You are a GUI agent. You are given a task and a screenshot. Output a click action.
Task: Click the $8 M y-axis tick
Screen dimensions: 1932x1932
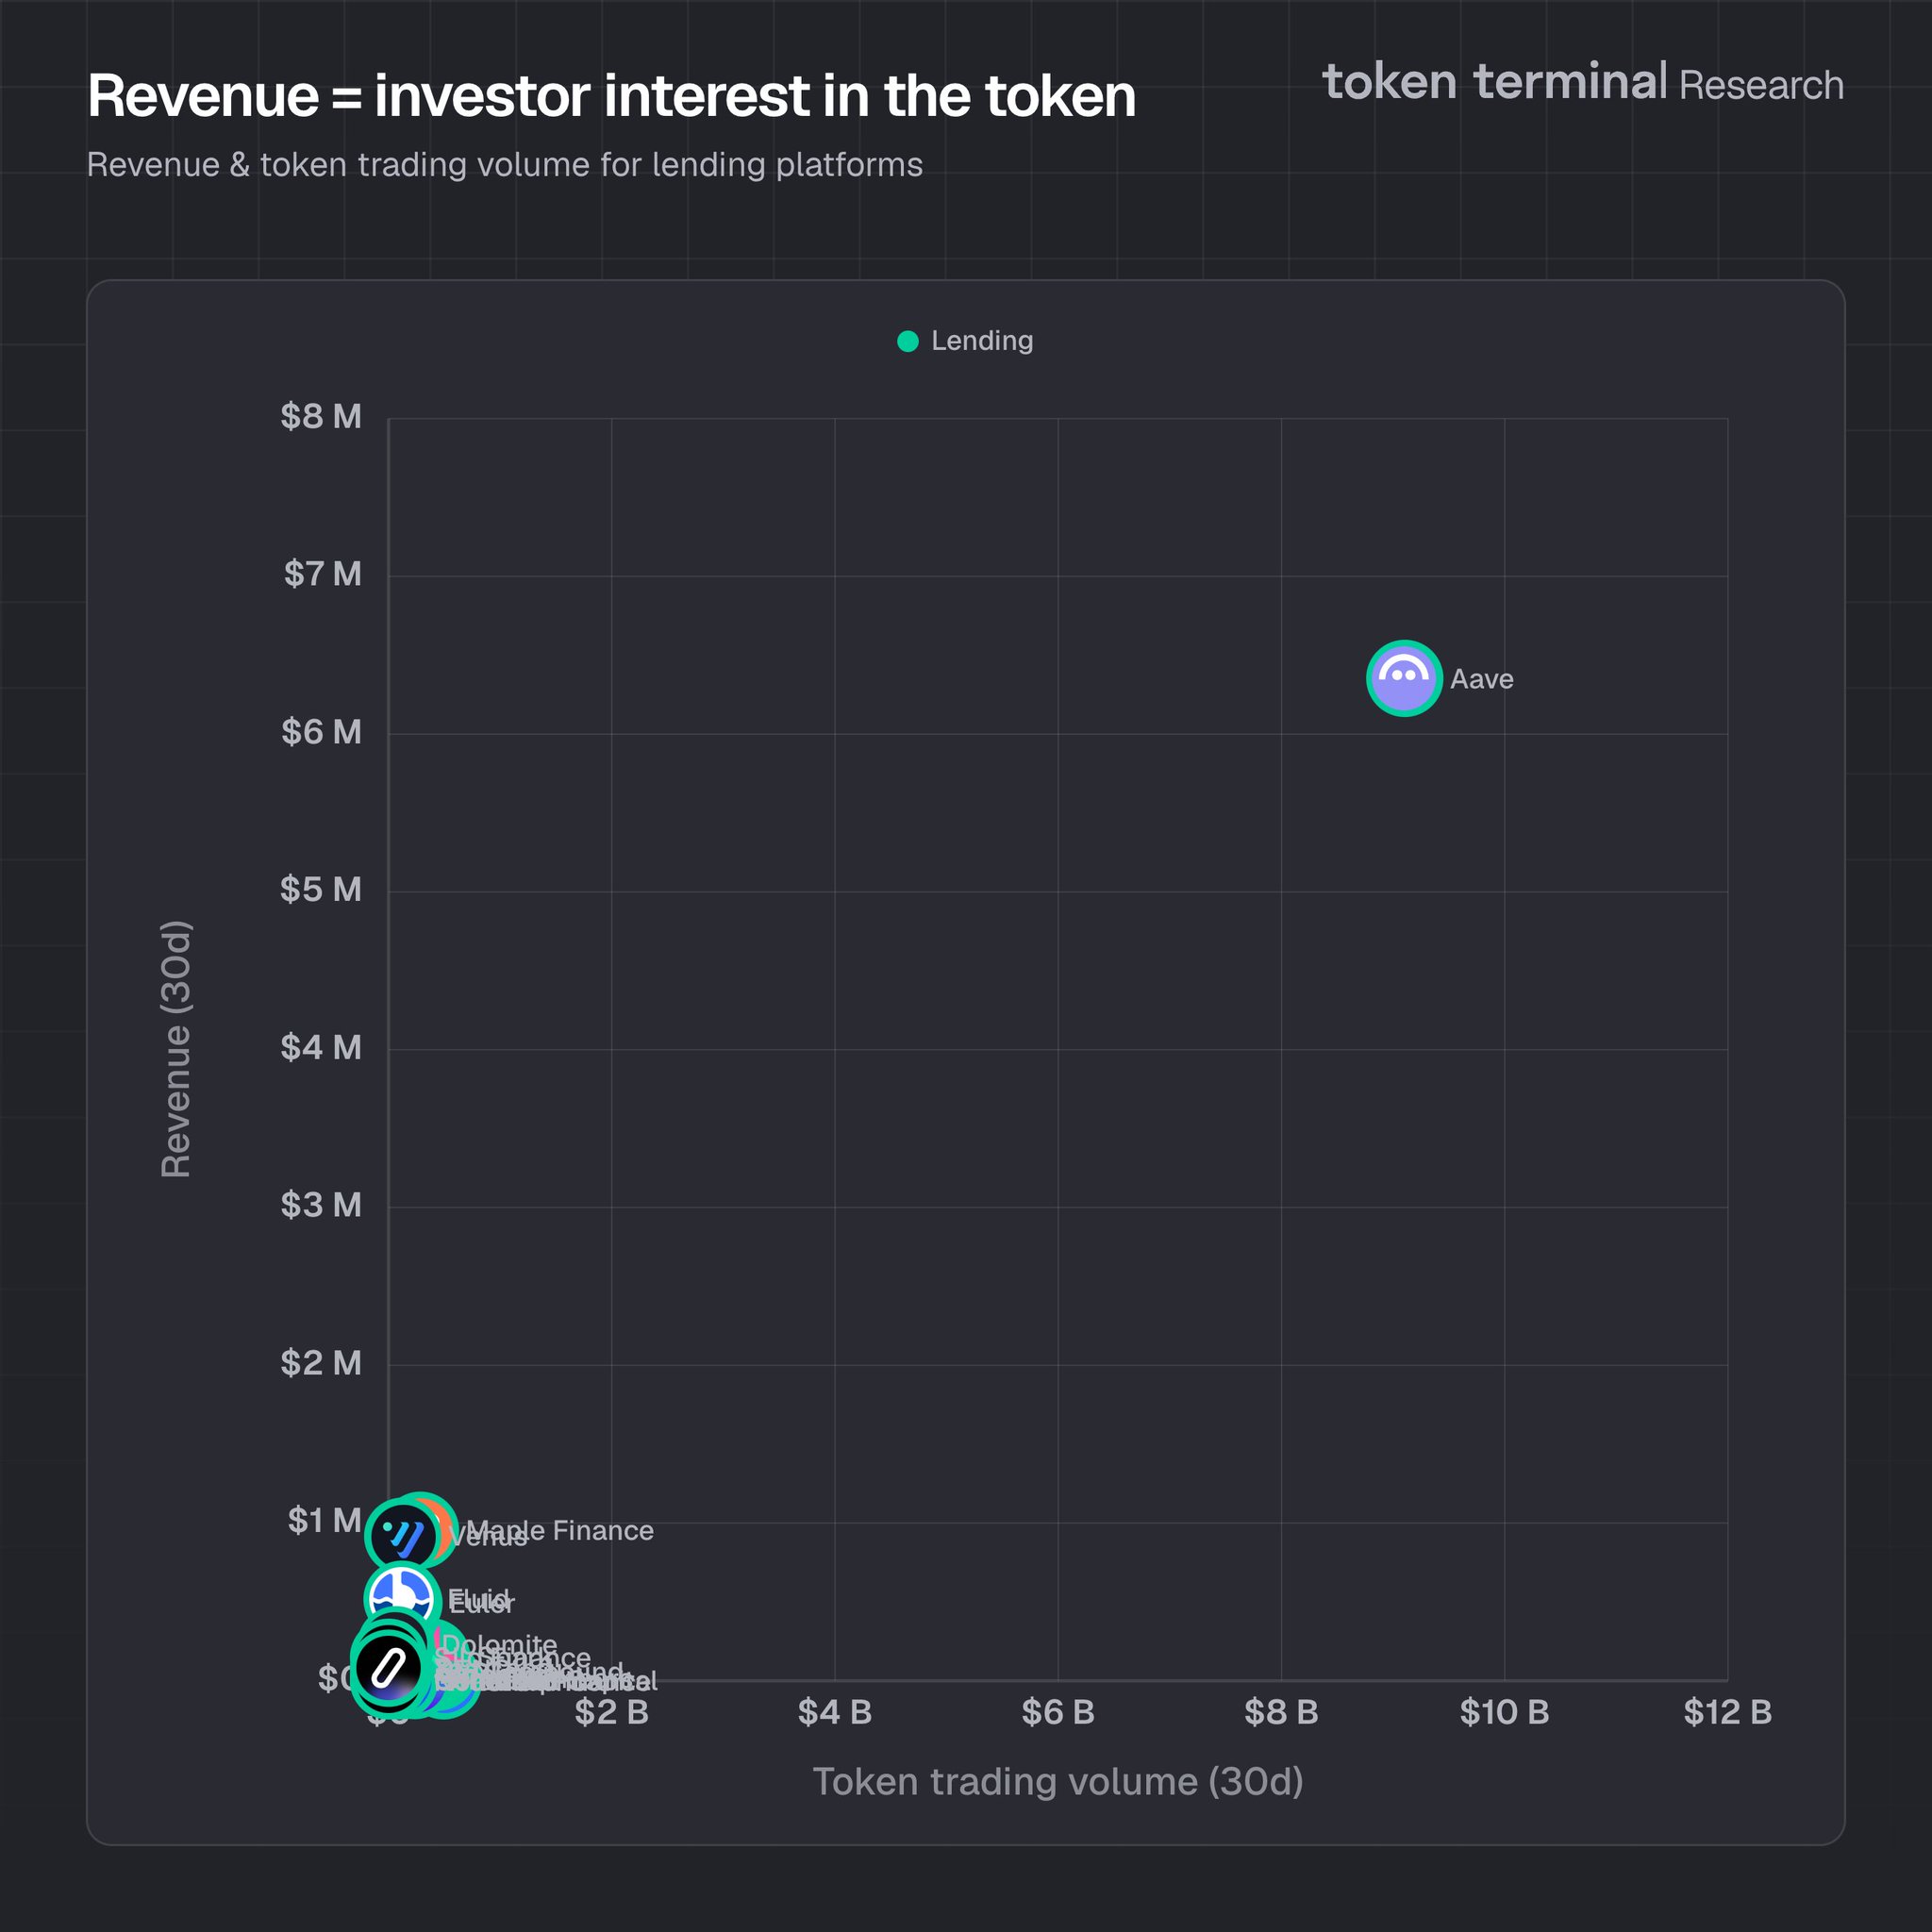[320, 416]
